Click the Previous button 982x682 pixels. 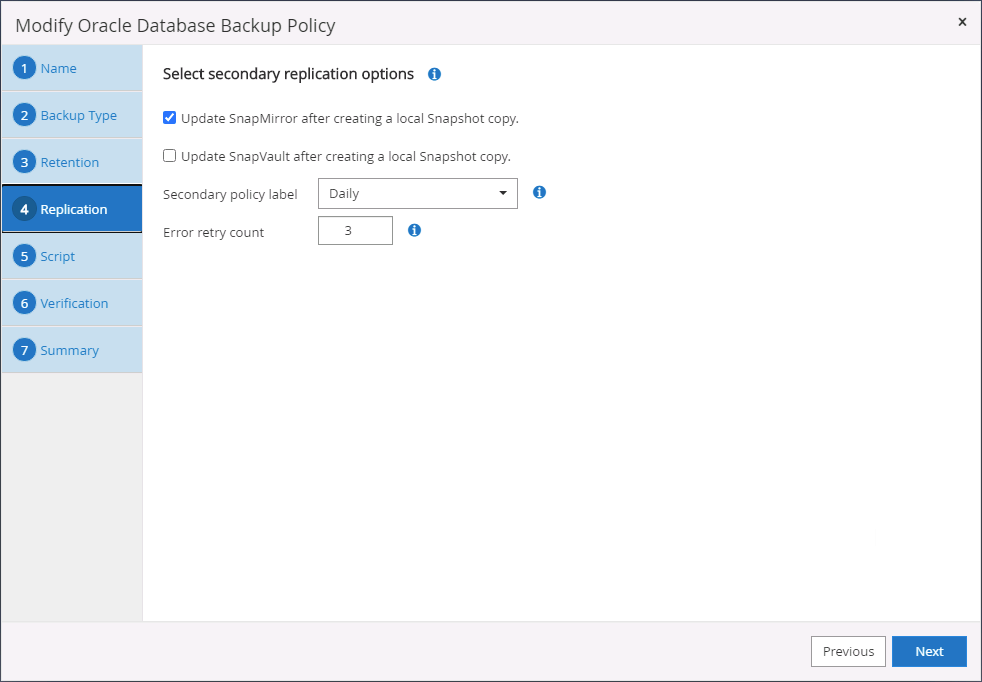(848, 651)
